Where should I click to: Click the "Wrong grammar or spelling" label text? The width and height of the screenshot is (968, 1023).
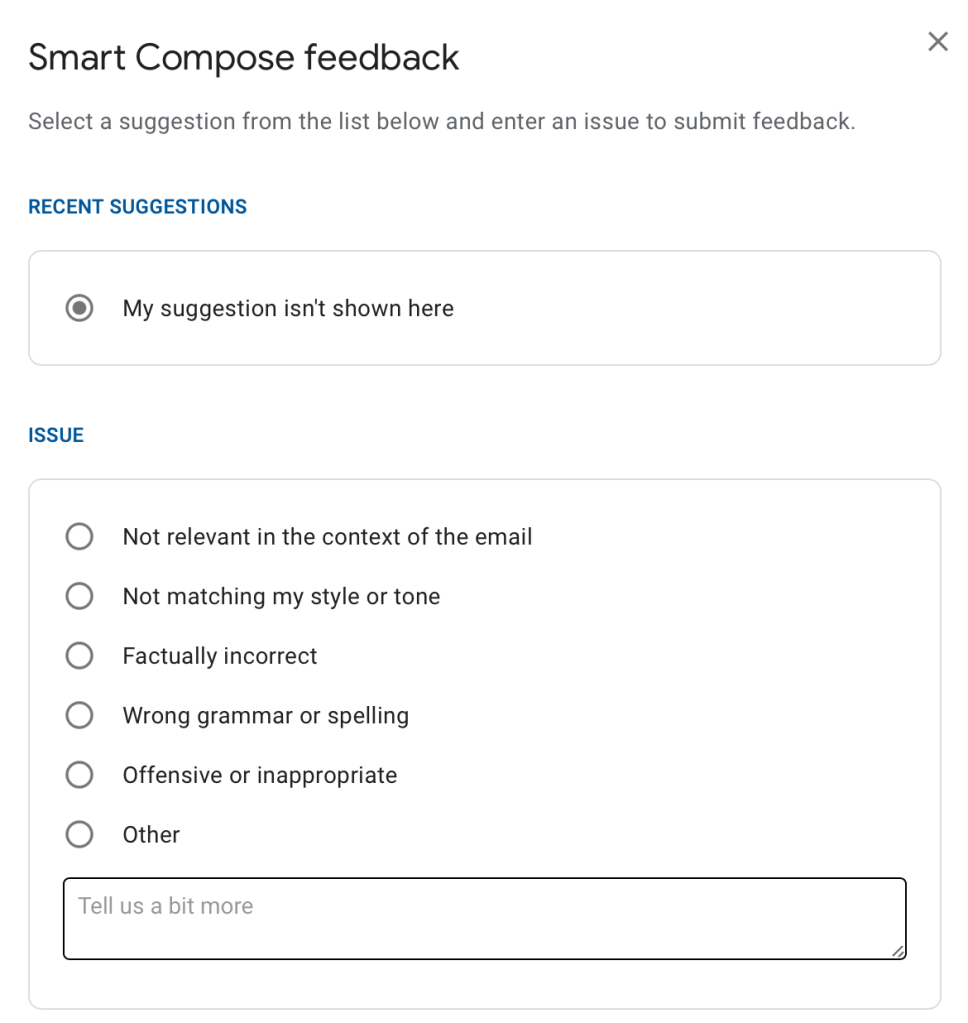(x=265, y=716)
